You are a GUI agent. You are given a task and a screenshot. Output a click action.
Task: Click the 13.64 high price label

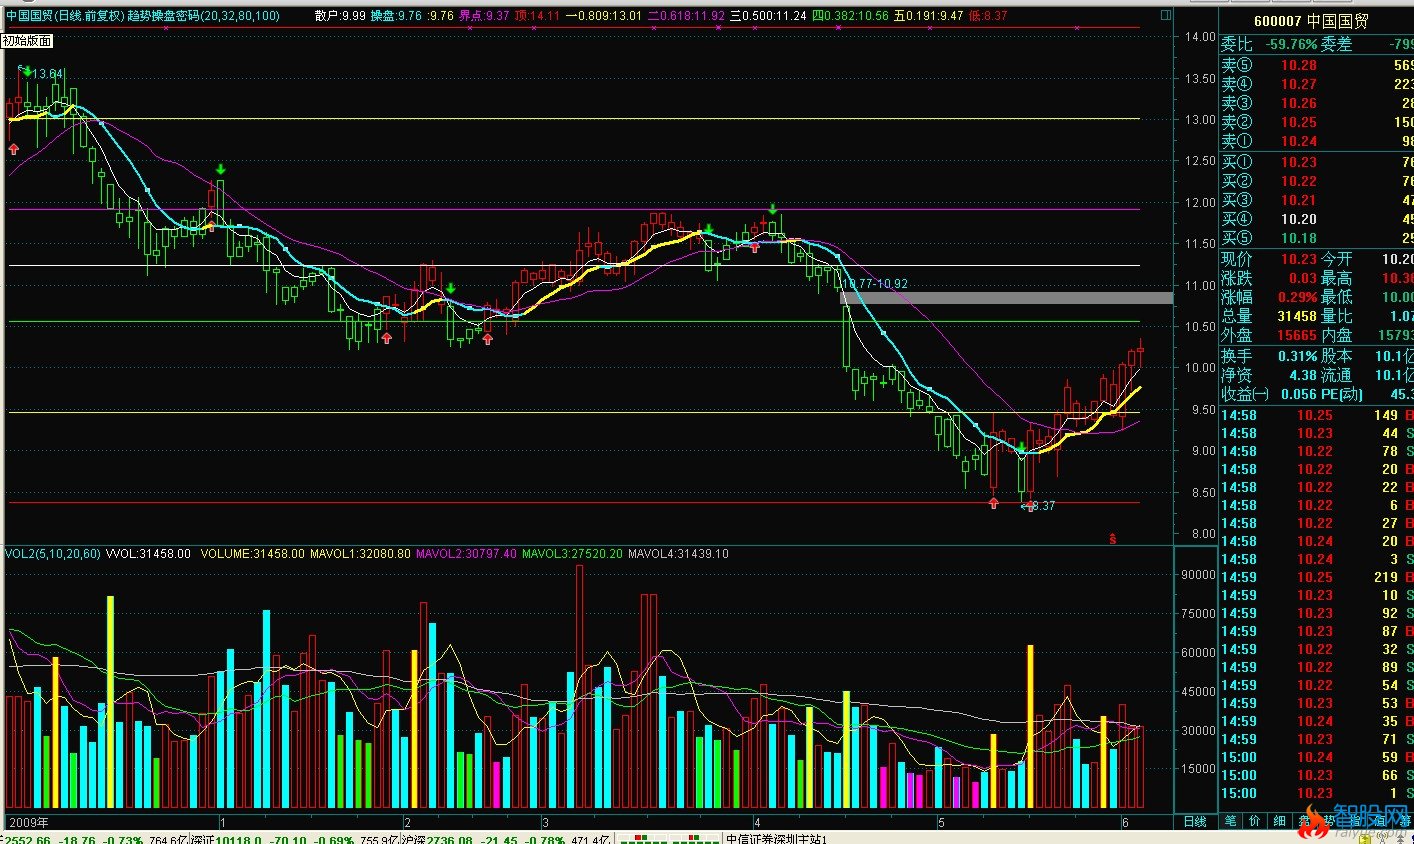(x=48, y=74)
